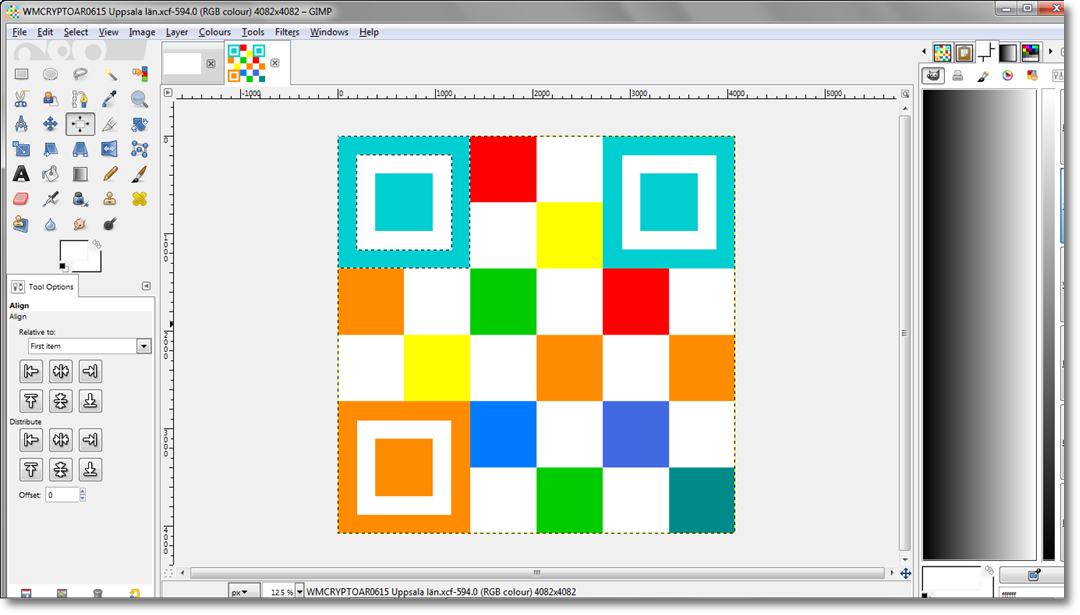Image resolution: width=1080 pixels, height=615 pixels.
Task: Select the Perspective Clone tool
Action: [x=21, y=224]
